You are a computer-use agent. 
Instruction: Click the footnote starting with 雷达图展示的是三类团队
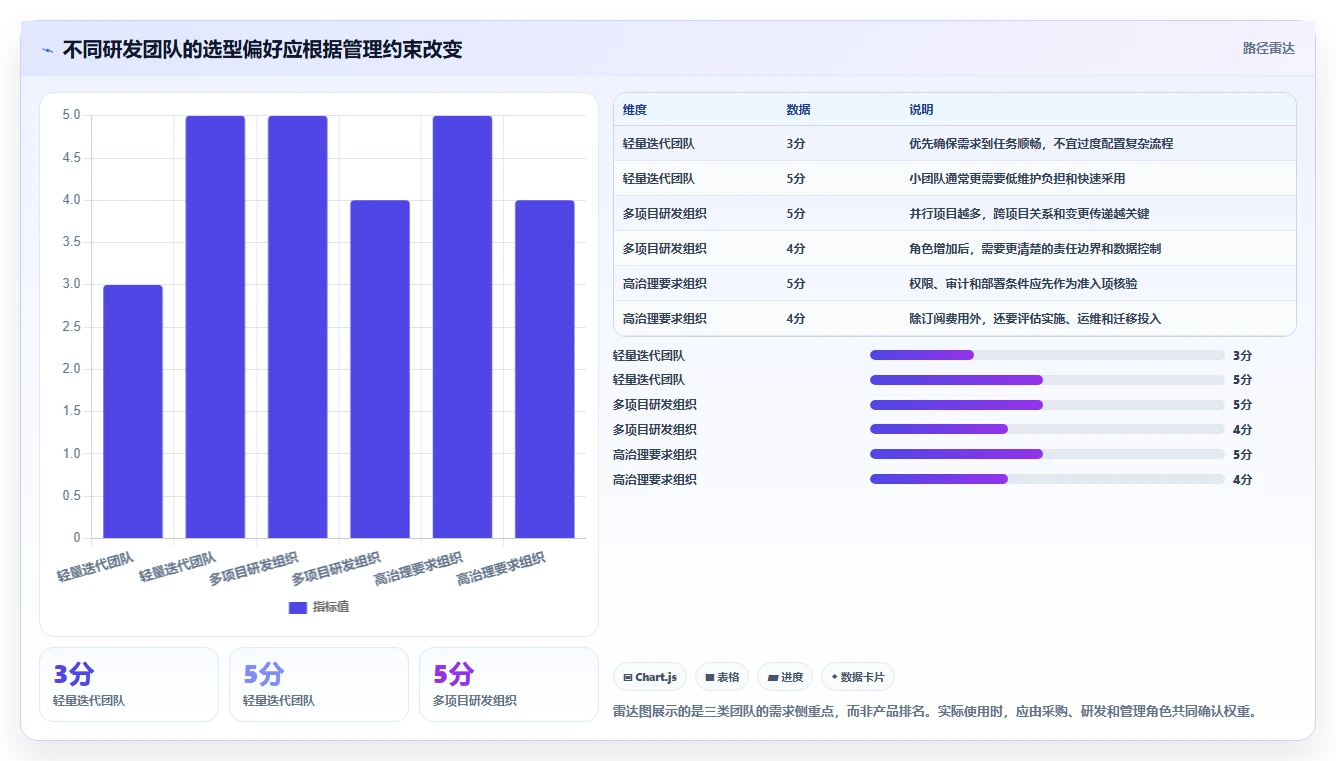(x=934, y=712)
